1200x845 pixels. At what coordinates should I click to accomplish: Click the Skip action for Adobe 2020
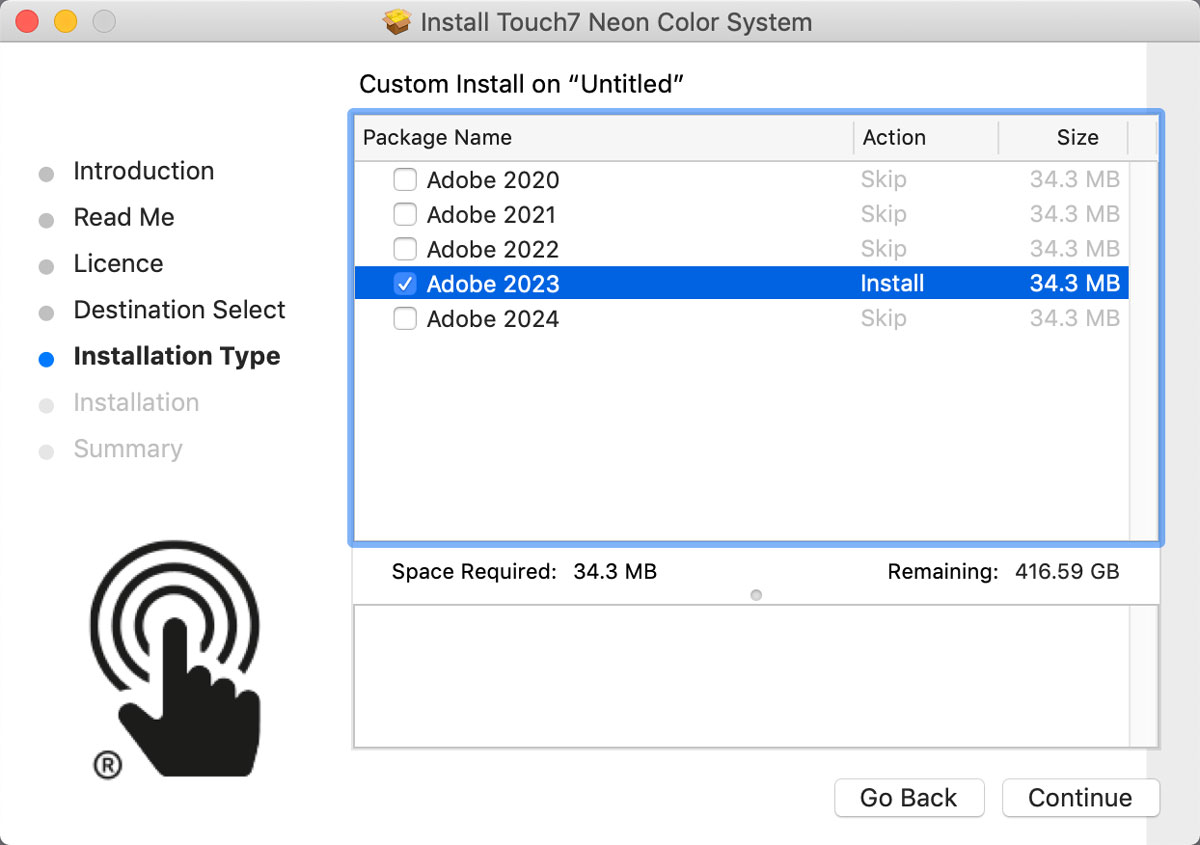tap(884, 180)
